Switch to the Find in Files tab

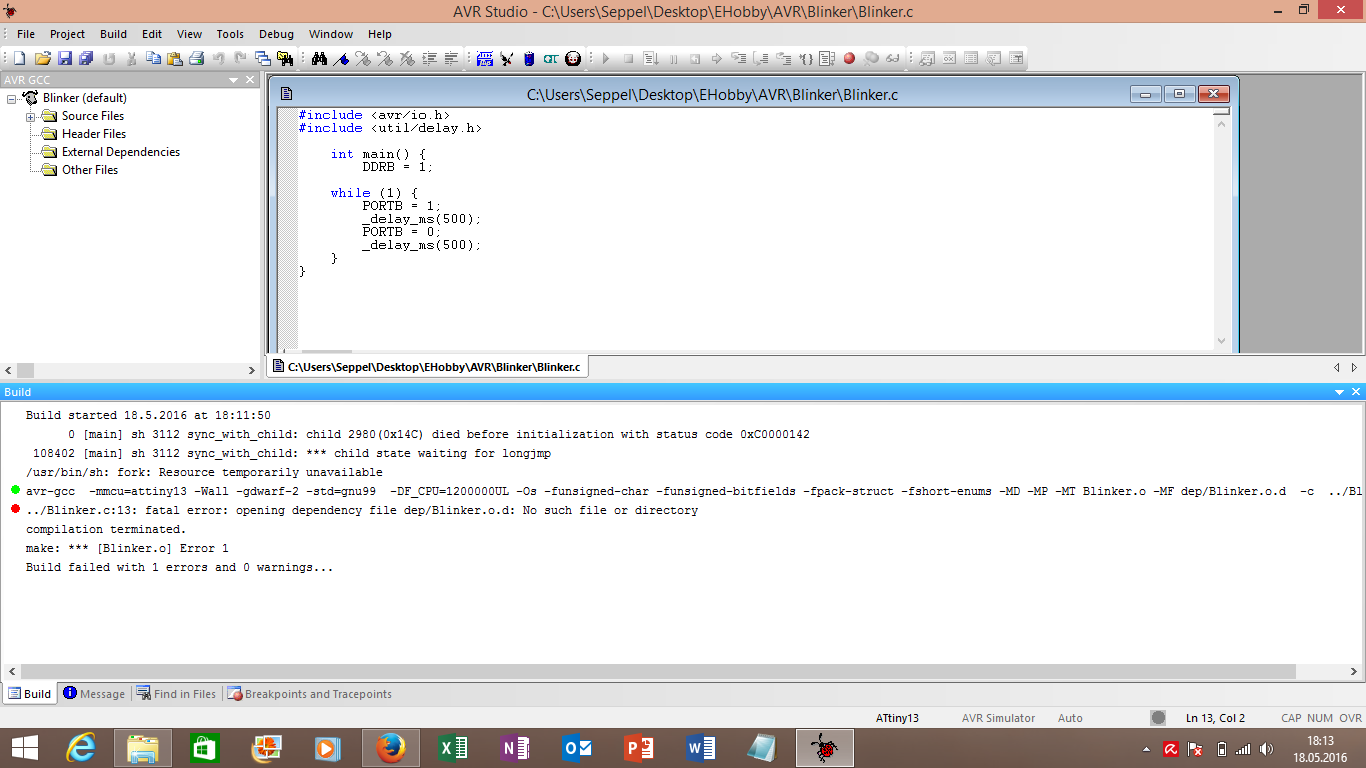[176, 694]
